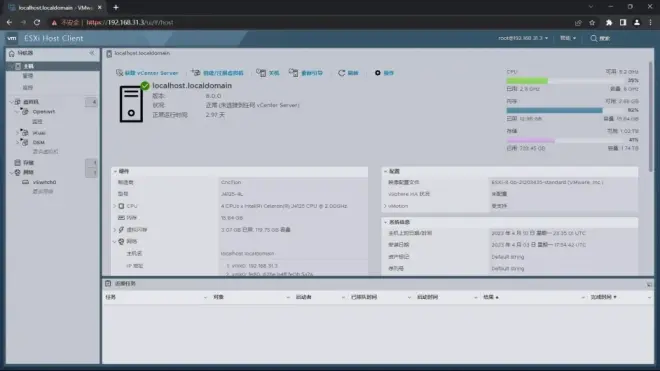Click Shut down (关机) toolbar button
660x371 pixels.
tap(268, 73)
